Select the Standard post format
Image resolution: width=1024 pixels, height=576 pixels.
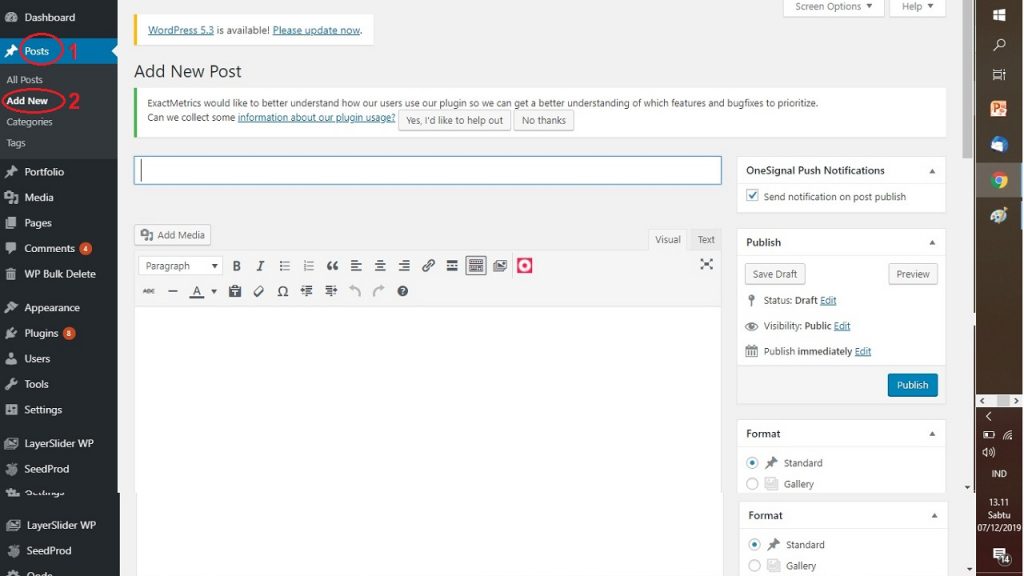click(x=752, y=463)
